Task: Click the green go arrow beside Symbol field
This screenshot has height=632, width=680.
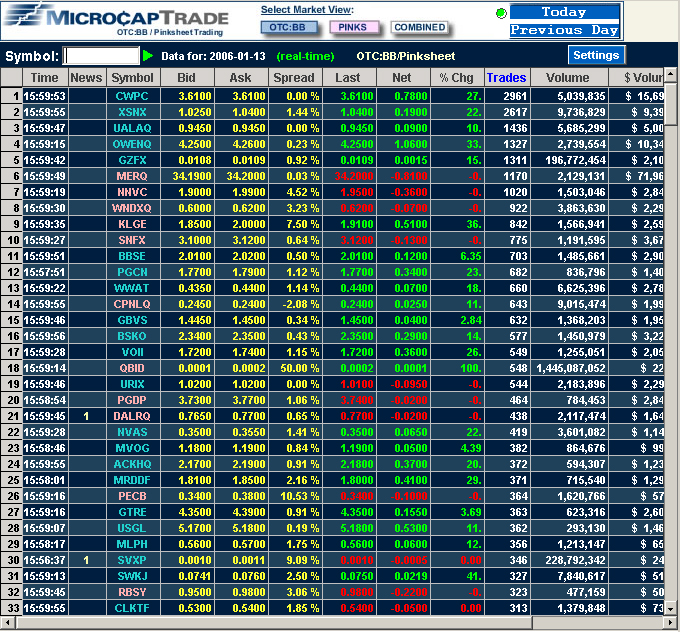Action: click(x=148, y=56)
